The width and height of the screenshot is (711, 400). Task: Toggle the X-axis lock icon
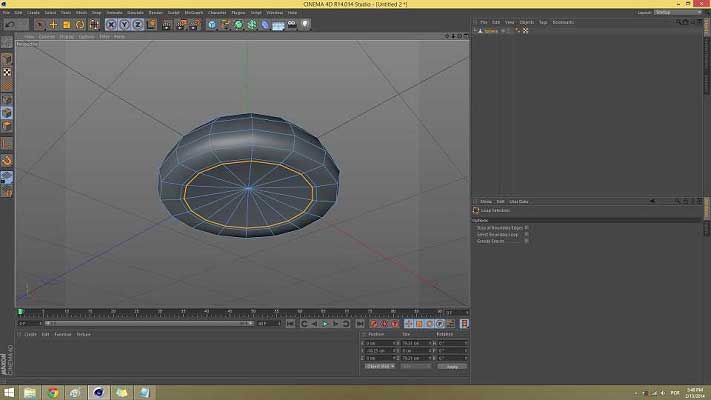(111, 24)
